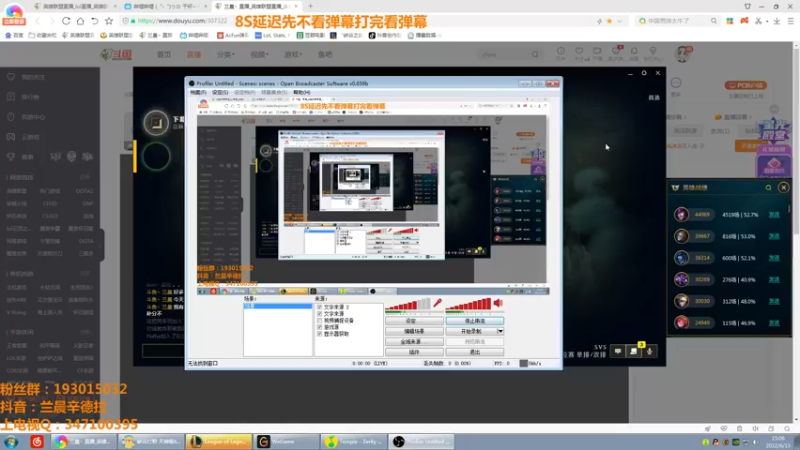
Task: Open chat bubble icon in the game client
Action: tap(618, 351)
